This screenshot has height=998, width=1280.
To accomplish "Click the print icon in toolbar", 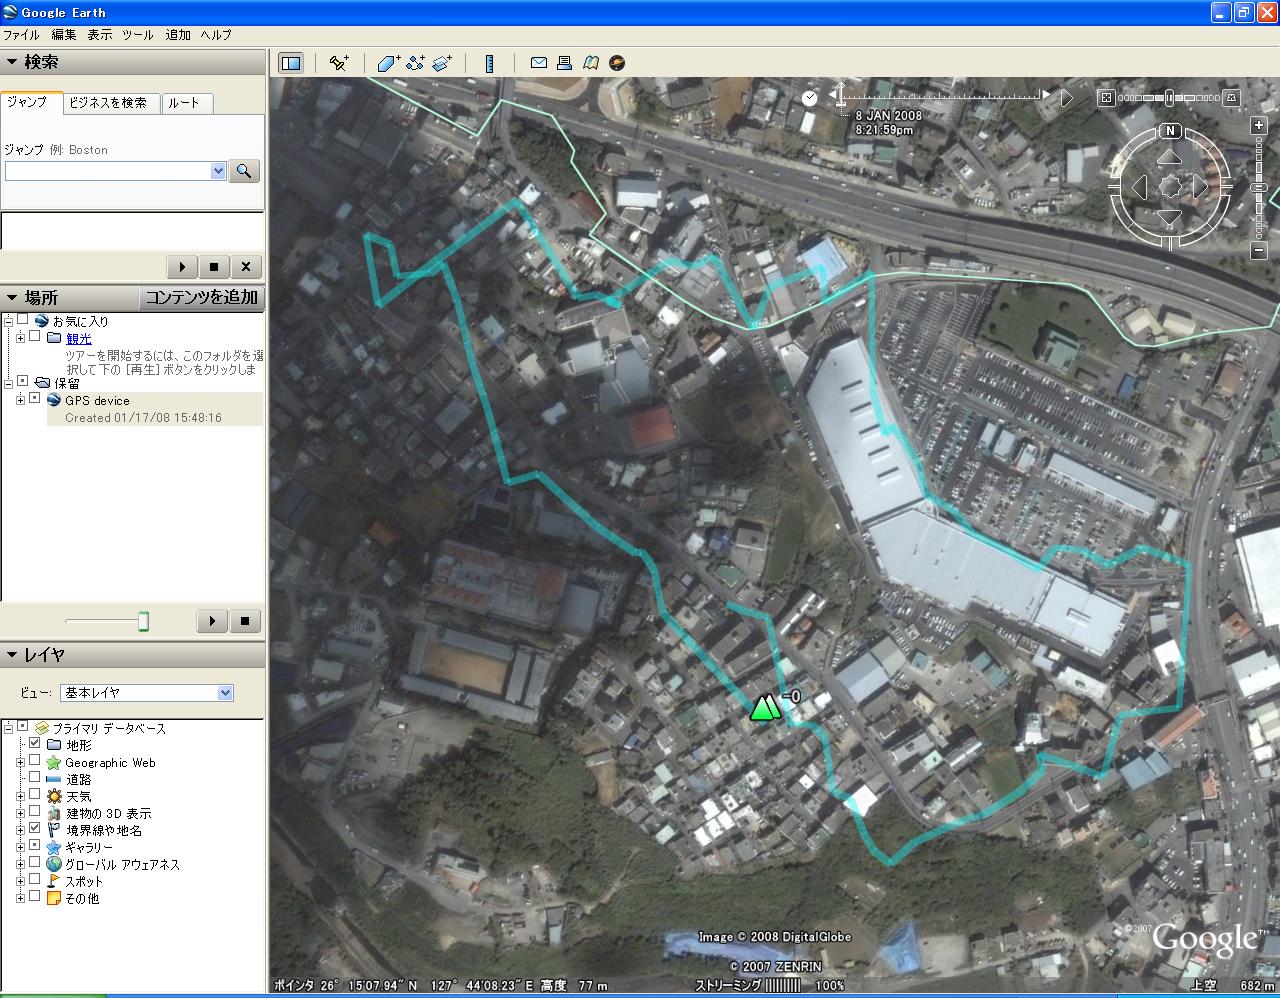I will pos(564,63).
